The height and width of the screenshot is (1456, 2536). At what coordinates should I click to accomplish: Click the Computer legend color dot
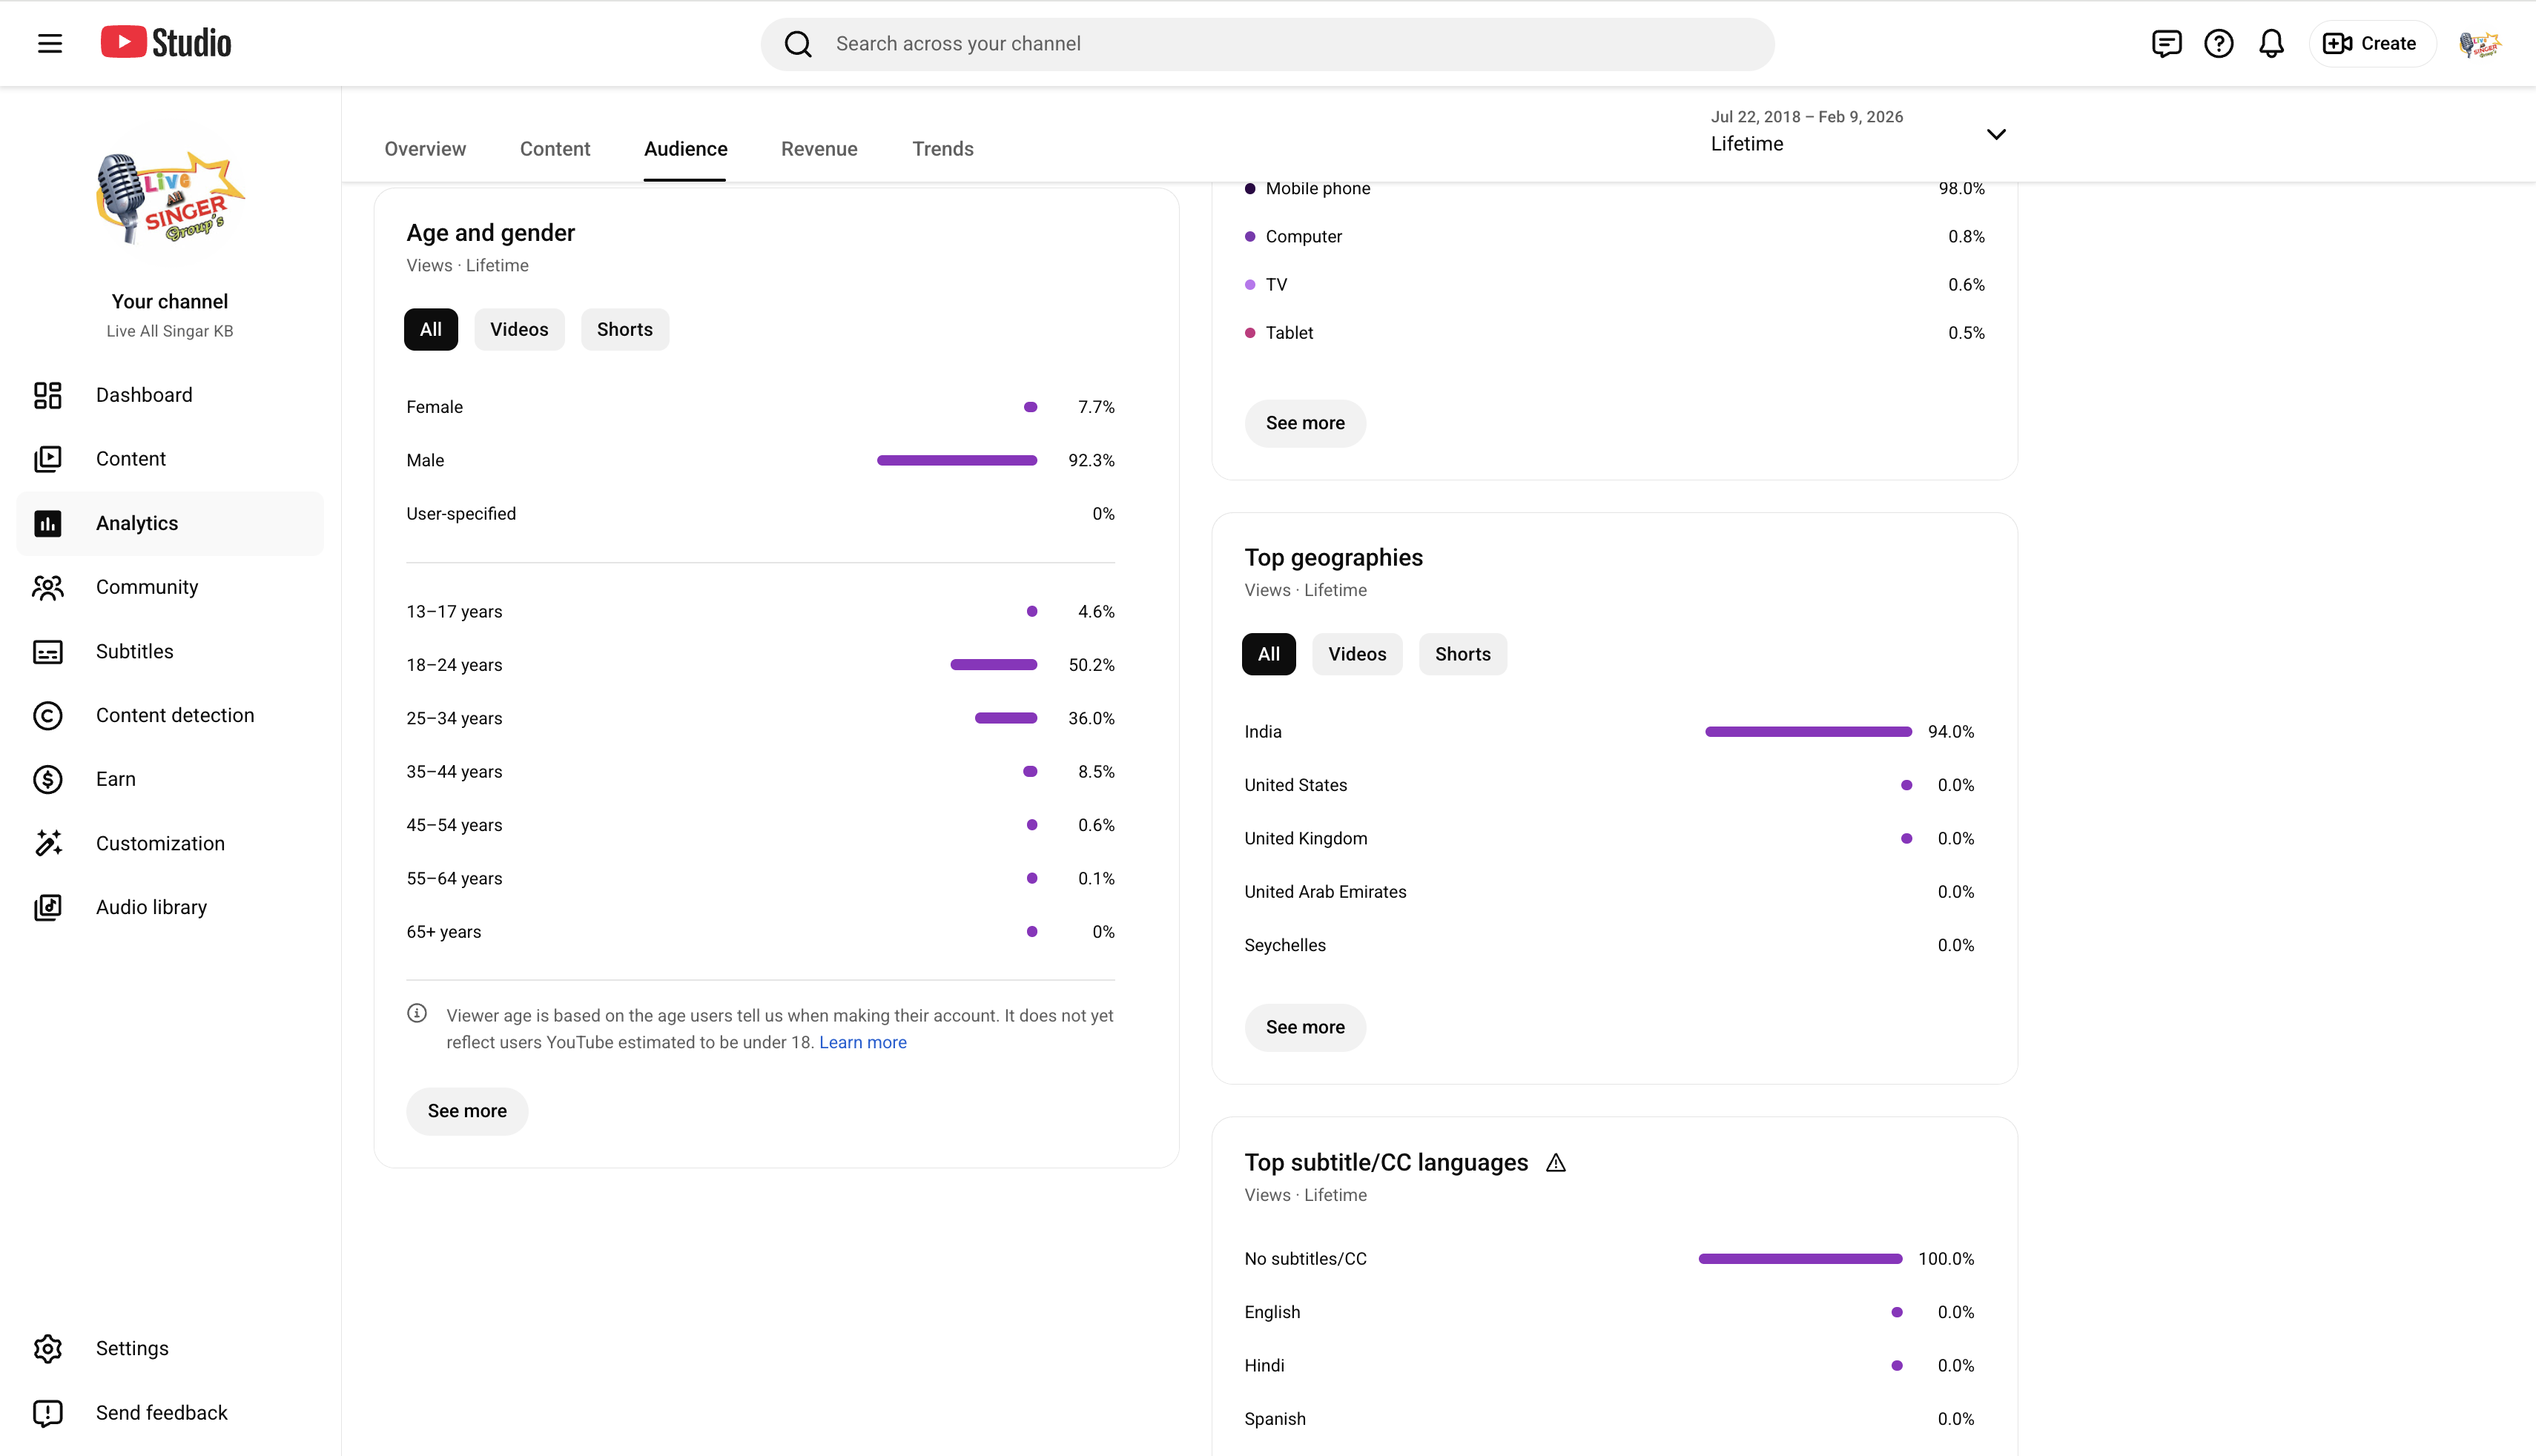point(1250,237)
